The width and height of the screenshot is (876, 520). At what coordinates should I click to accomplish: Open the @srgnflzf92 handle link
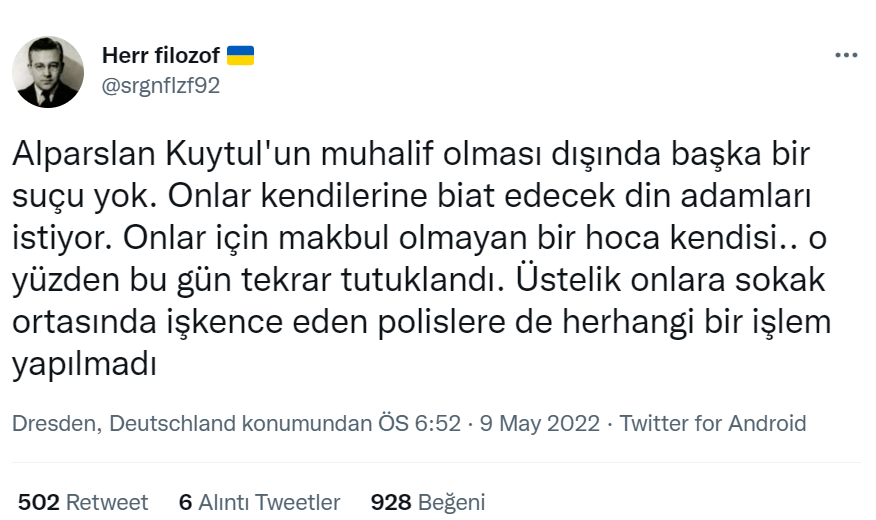coord(161,85)
